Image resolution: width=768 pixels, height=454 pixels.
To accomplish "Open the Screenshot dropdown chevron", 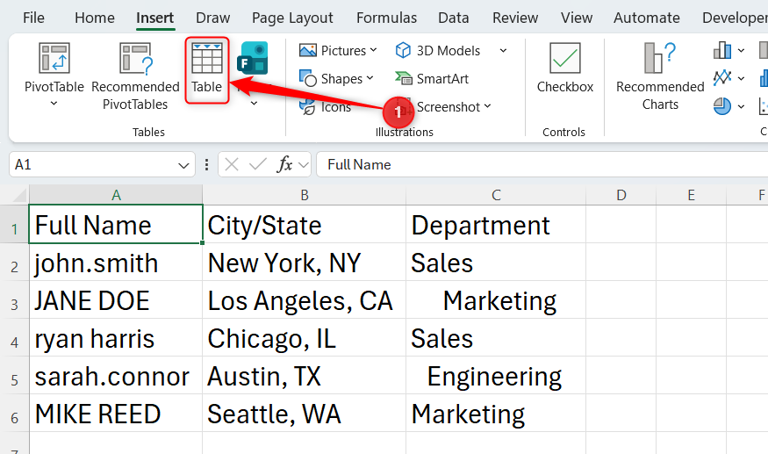I will [487, 106].
